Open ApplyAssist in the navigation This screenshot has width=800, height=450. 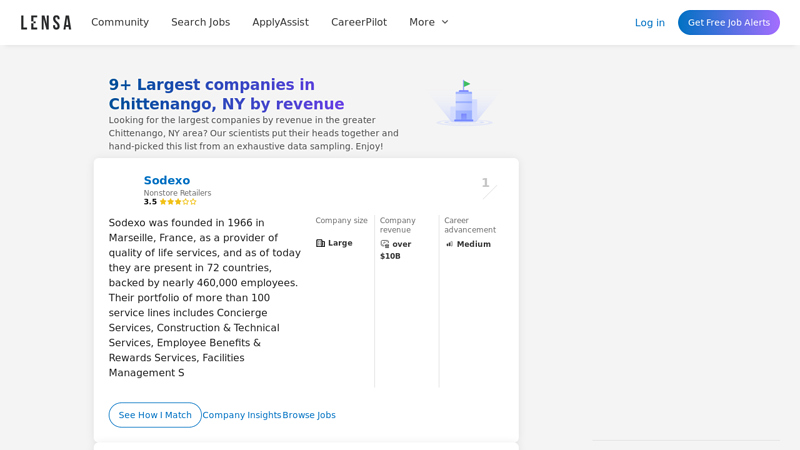click(x=280, y=22)
